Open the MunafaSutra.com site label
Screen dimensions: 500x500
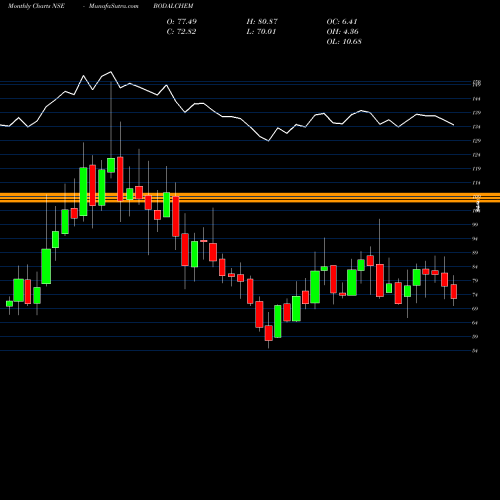(113, 6)
